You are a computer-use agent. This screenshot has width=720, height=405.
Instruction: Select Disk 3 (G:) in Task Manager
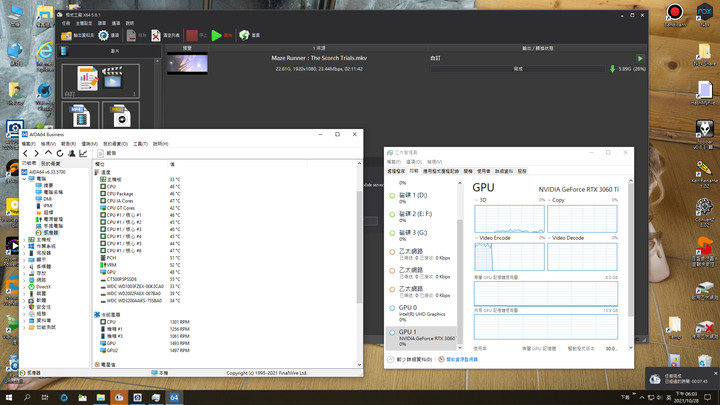point(422,236)
